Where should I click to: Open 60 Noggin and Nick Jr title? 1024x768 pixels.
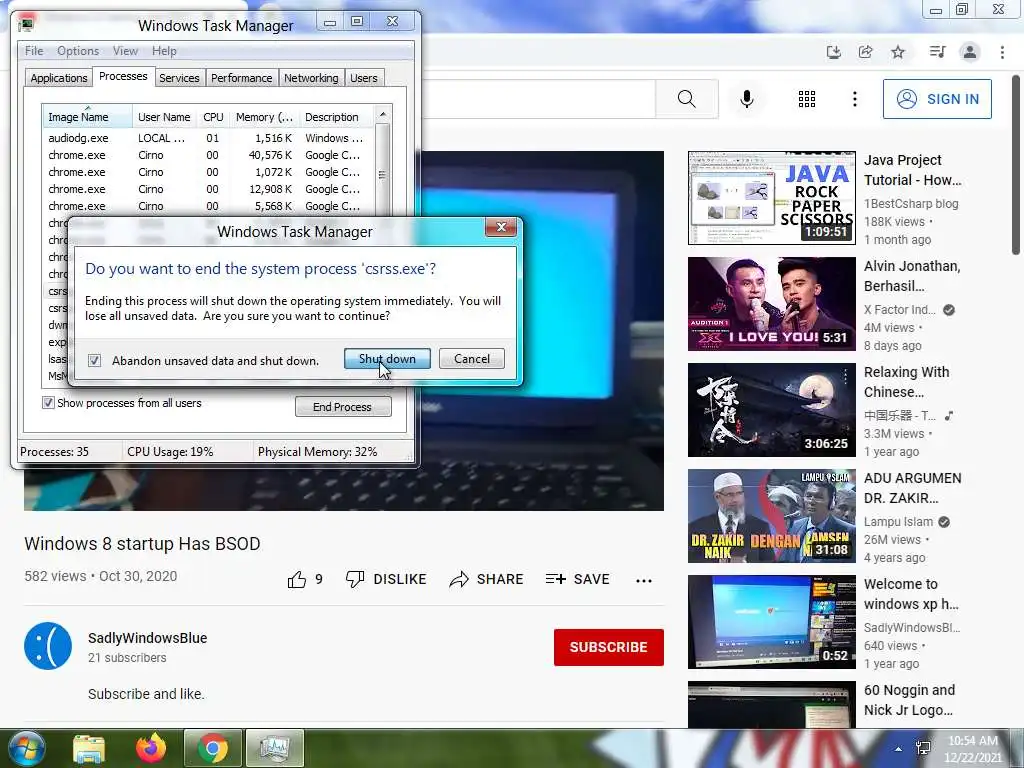[909, 700]
